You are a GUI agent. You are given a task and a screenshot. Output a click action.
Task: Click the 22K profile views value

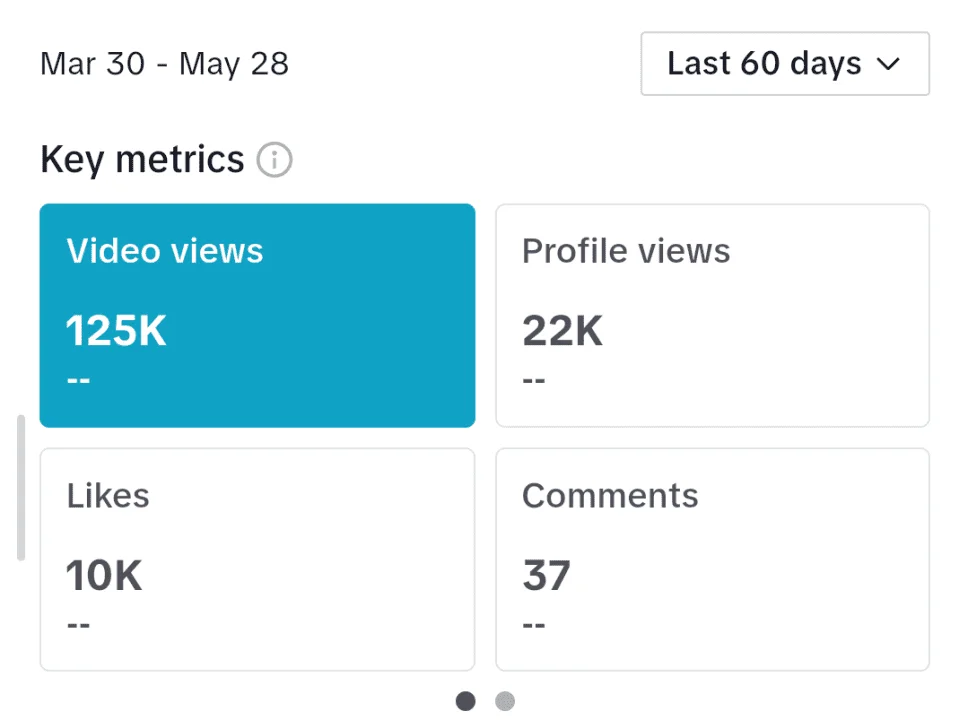pos(562,330)
